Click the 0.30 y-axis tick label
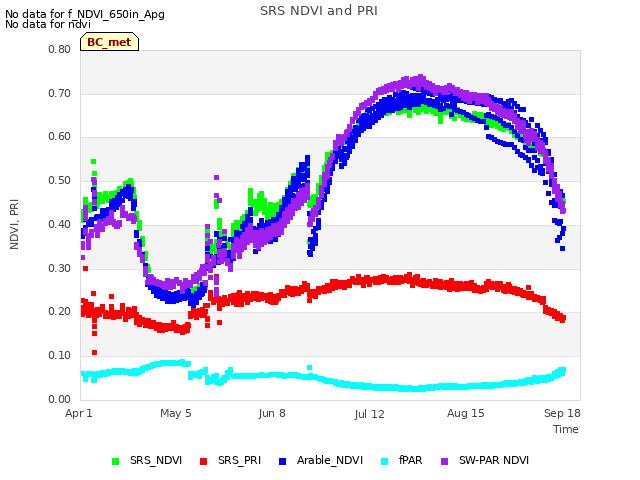The height and width of the screenshot is (480, 640). (x=60, y=268)
